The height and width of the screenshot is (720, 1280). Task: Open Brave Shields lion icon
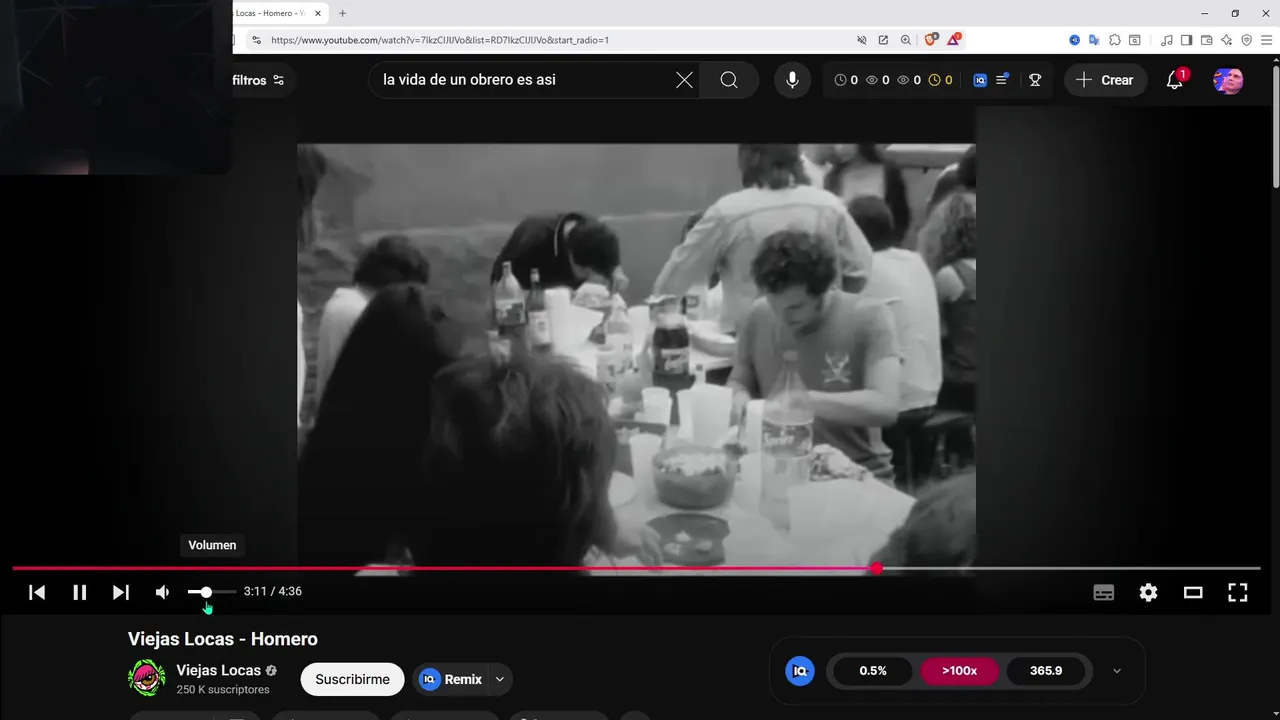[x=931, y=40]
